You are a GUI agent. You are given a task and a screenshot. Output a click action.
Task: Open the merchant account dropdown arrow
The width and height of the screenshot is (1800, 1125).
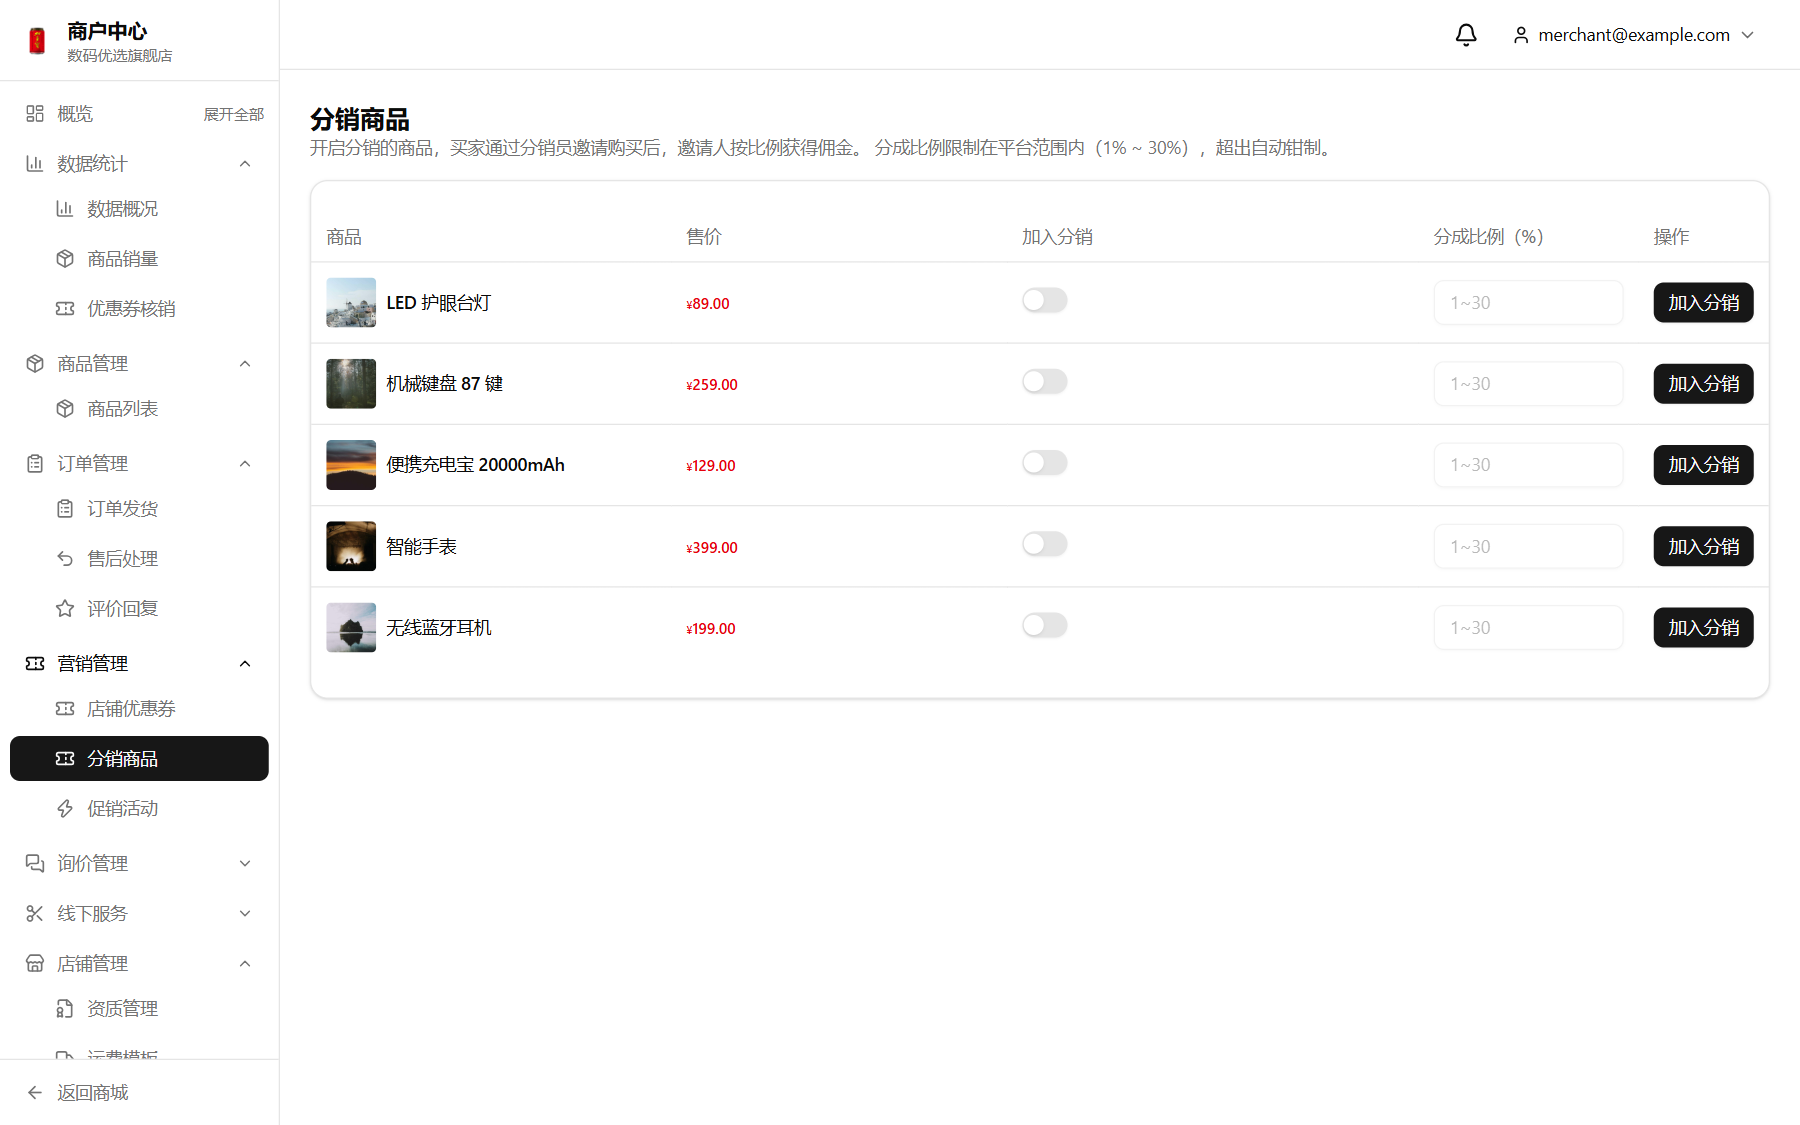pos(1748,35)
